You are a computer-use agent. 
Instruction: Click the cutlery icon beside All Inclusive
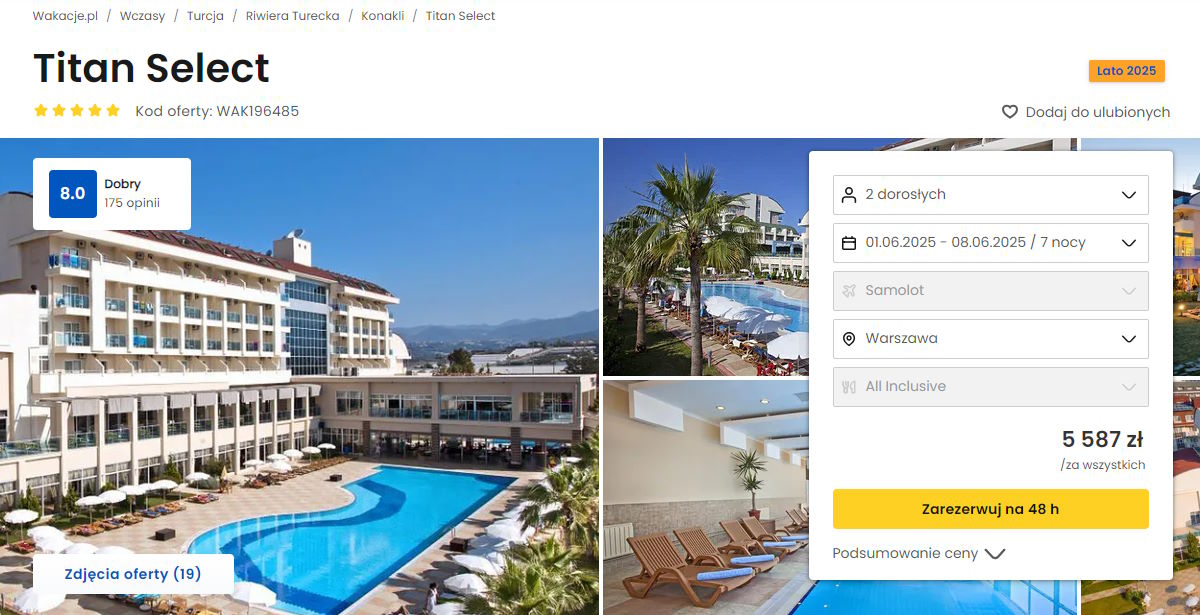tap(849, 387)
